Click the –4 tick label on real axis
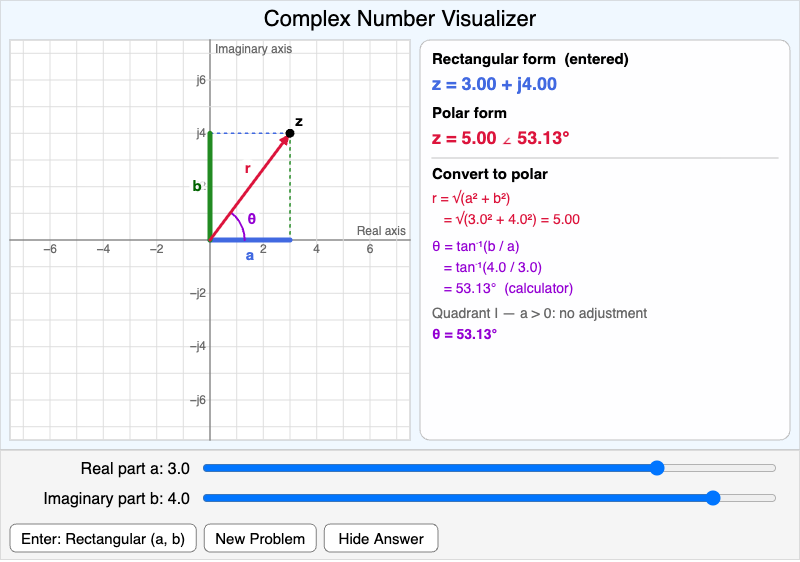Image resolution: width=800 pixels, height=562 pixels. (x=103, y=249)
